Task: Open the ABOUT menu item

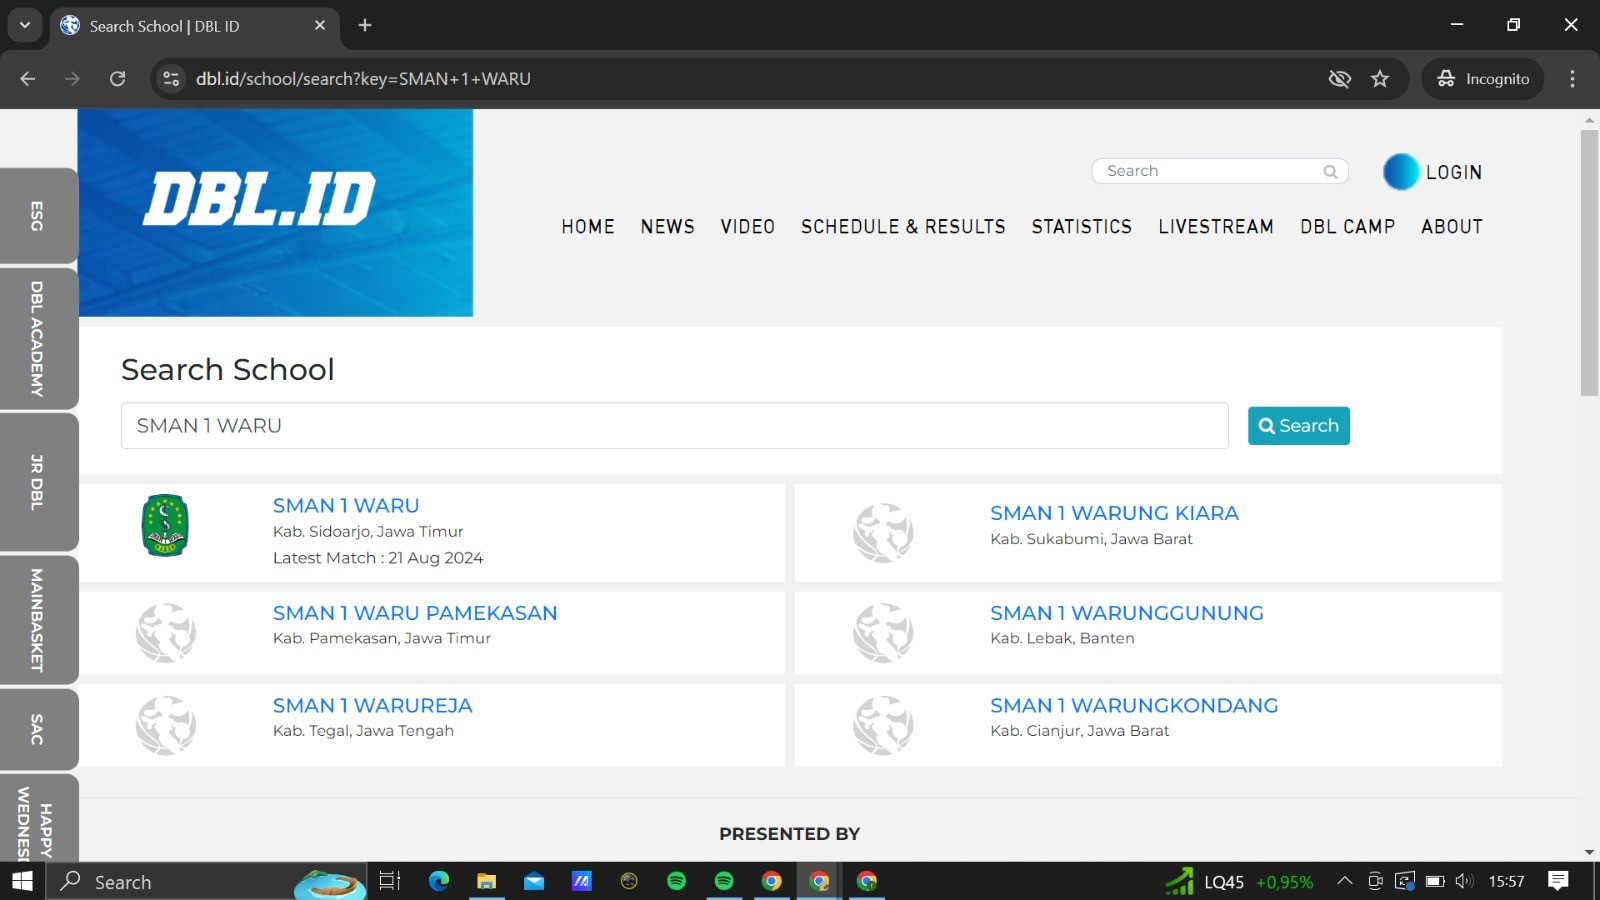Action: coord(1452,227)
